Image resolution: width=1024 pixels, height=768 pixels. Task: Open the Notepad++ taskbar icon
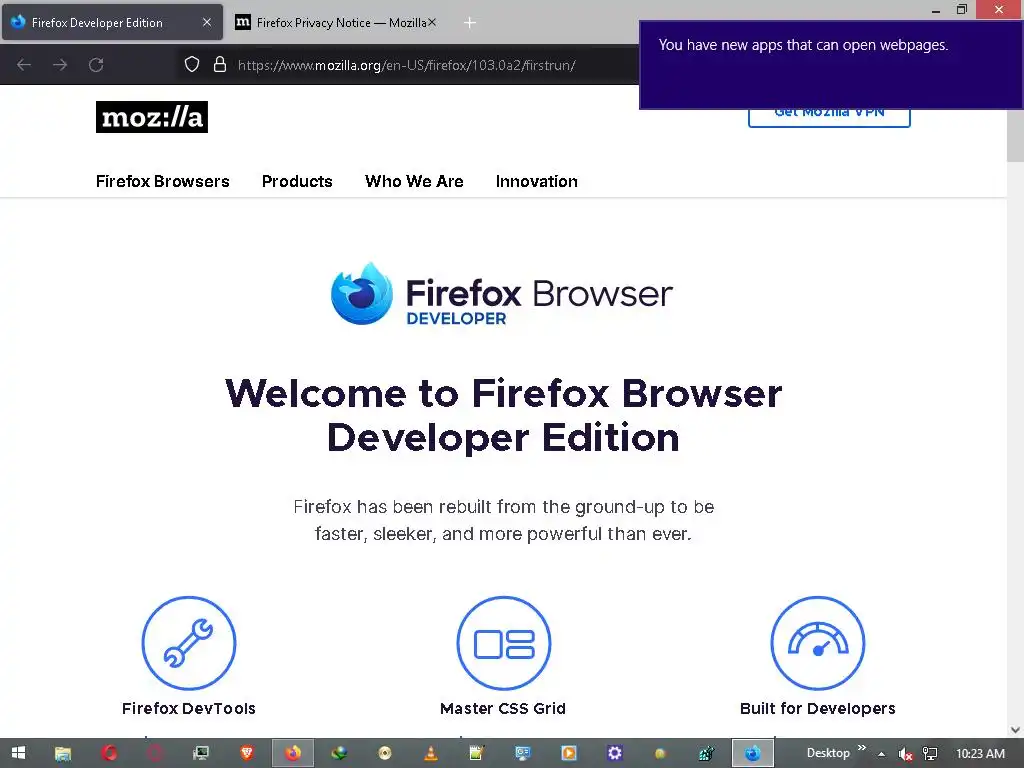(x=477, y=754)
